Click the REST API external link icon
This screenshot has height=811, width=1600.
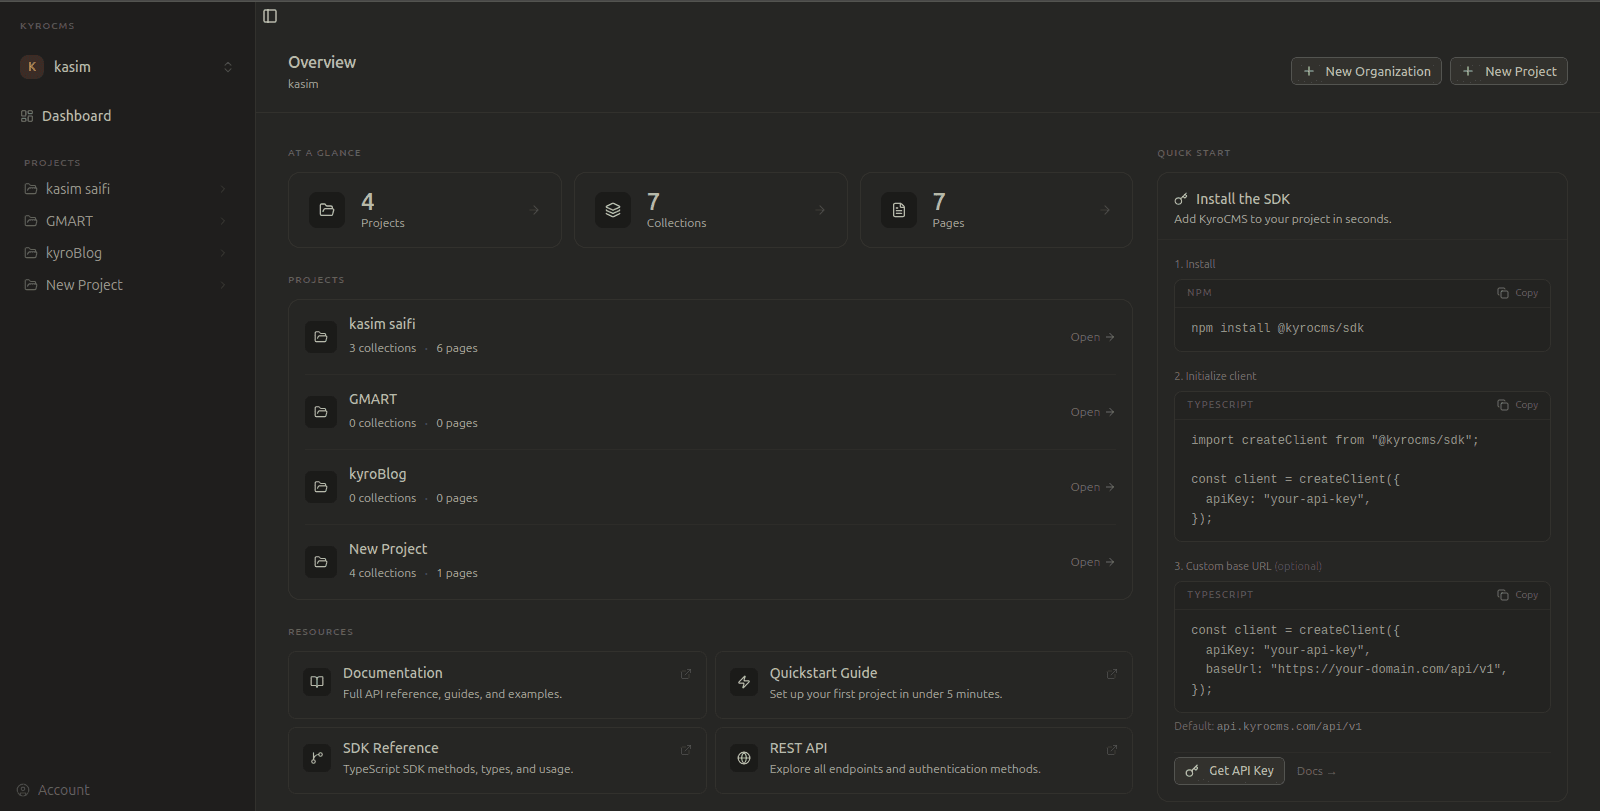click(x=1112, y=750)
